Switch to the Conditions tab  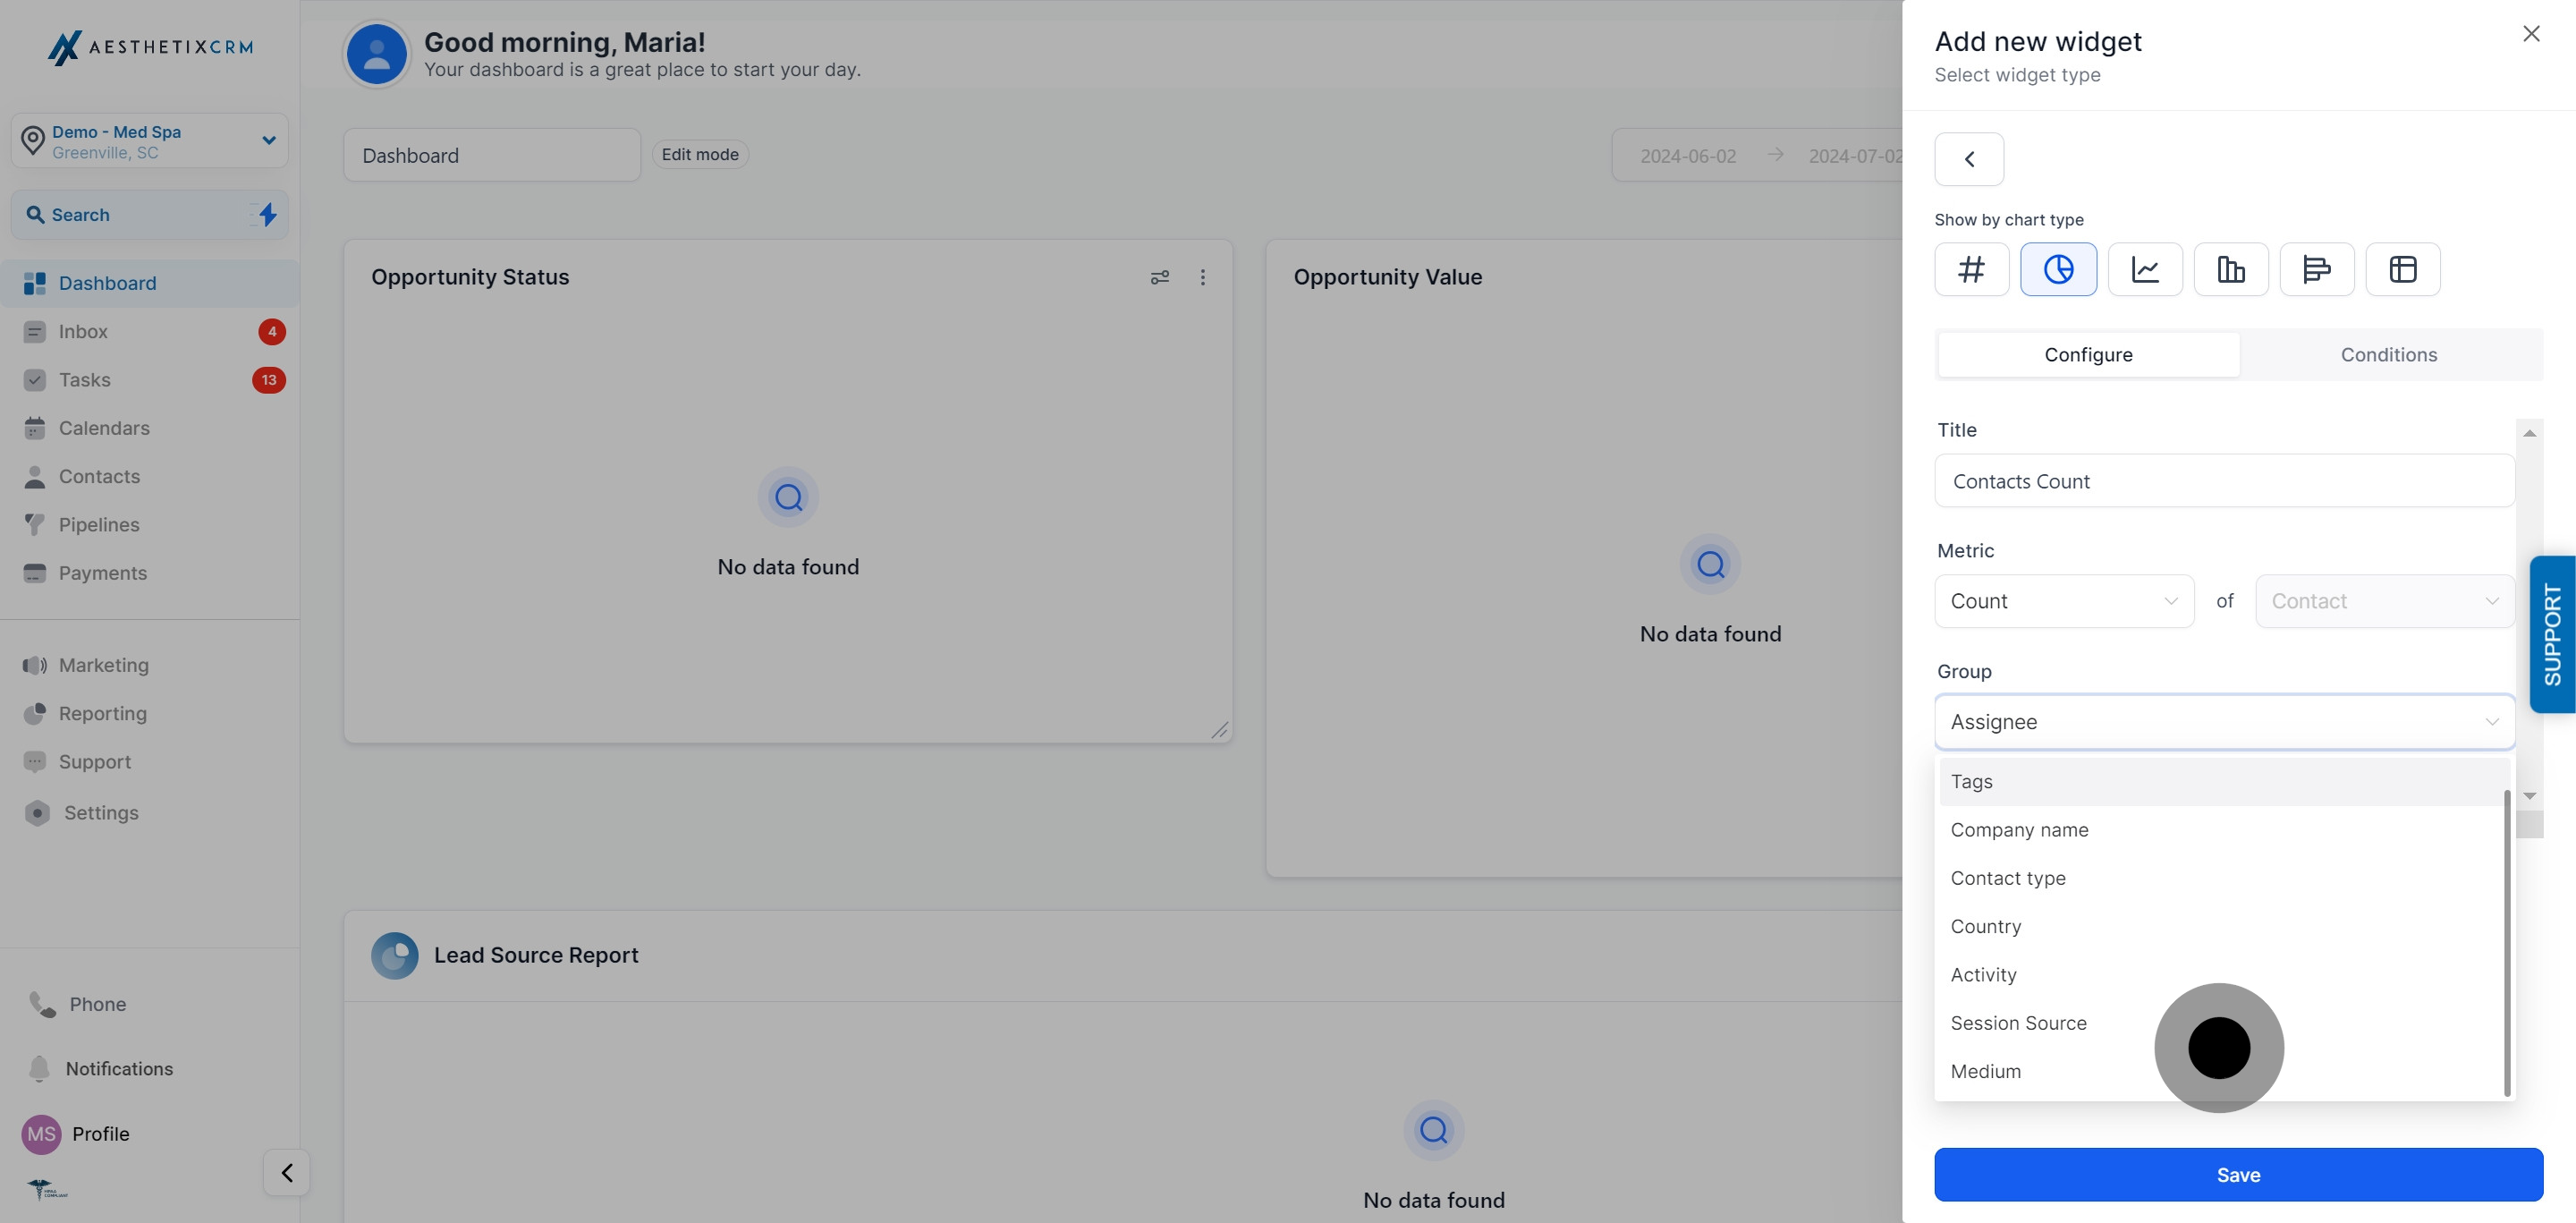click(x=2388, y=354)
